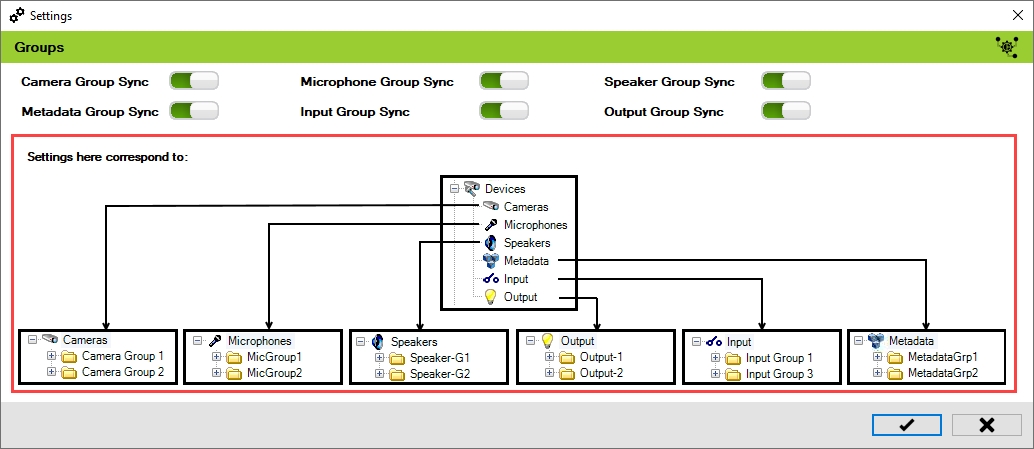
Task: Click the speaker icon in Devices tree
Action: (490, 243)
